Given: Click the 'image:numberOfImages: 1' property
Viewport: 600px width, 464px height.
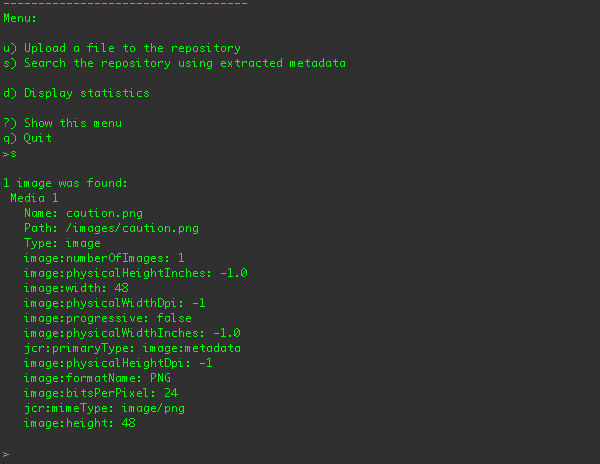Looking at the screenshot, I should click(x=105, y=258).
